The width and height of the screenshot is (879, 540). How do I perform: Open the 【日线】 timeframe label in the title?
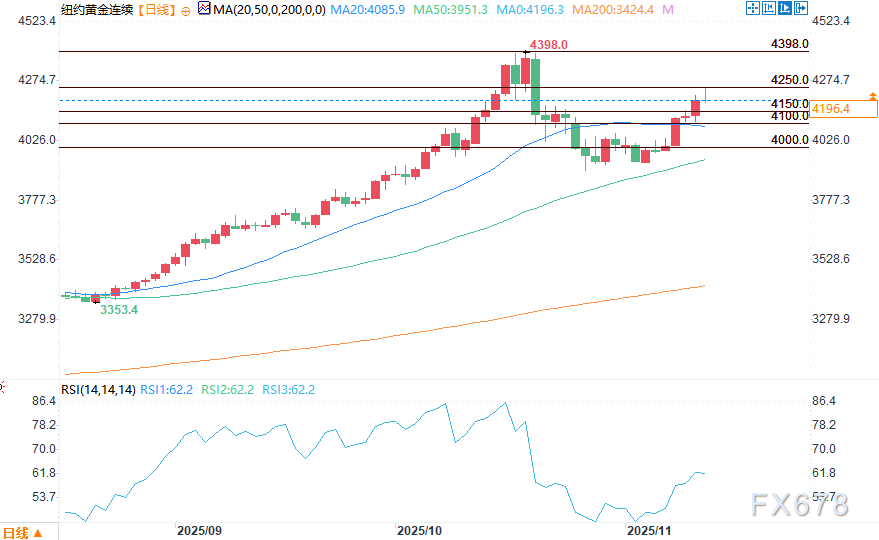pyautogui.click(x=155, y=9)
